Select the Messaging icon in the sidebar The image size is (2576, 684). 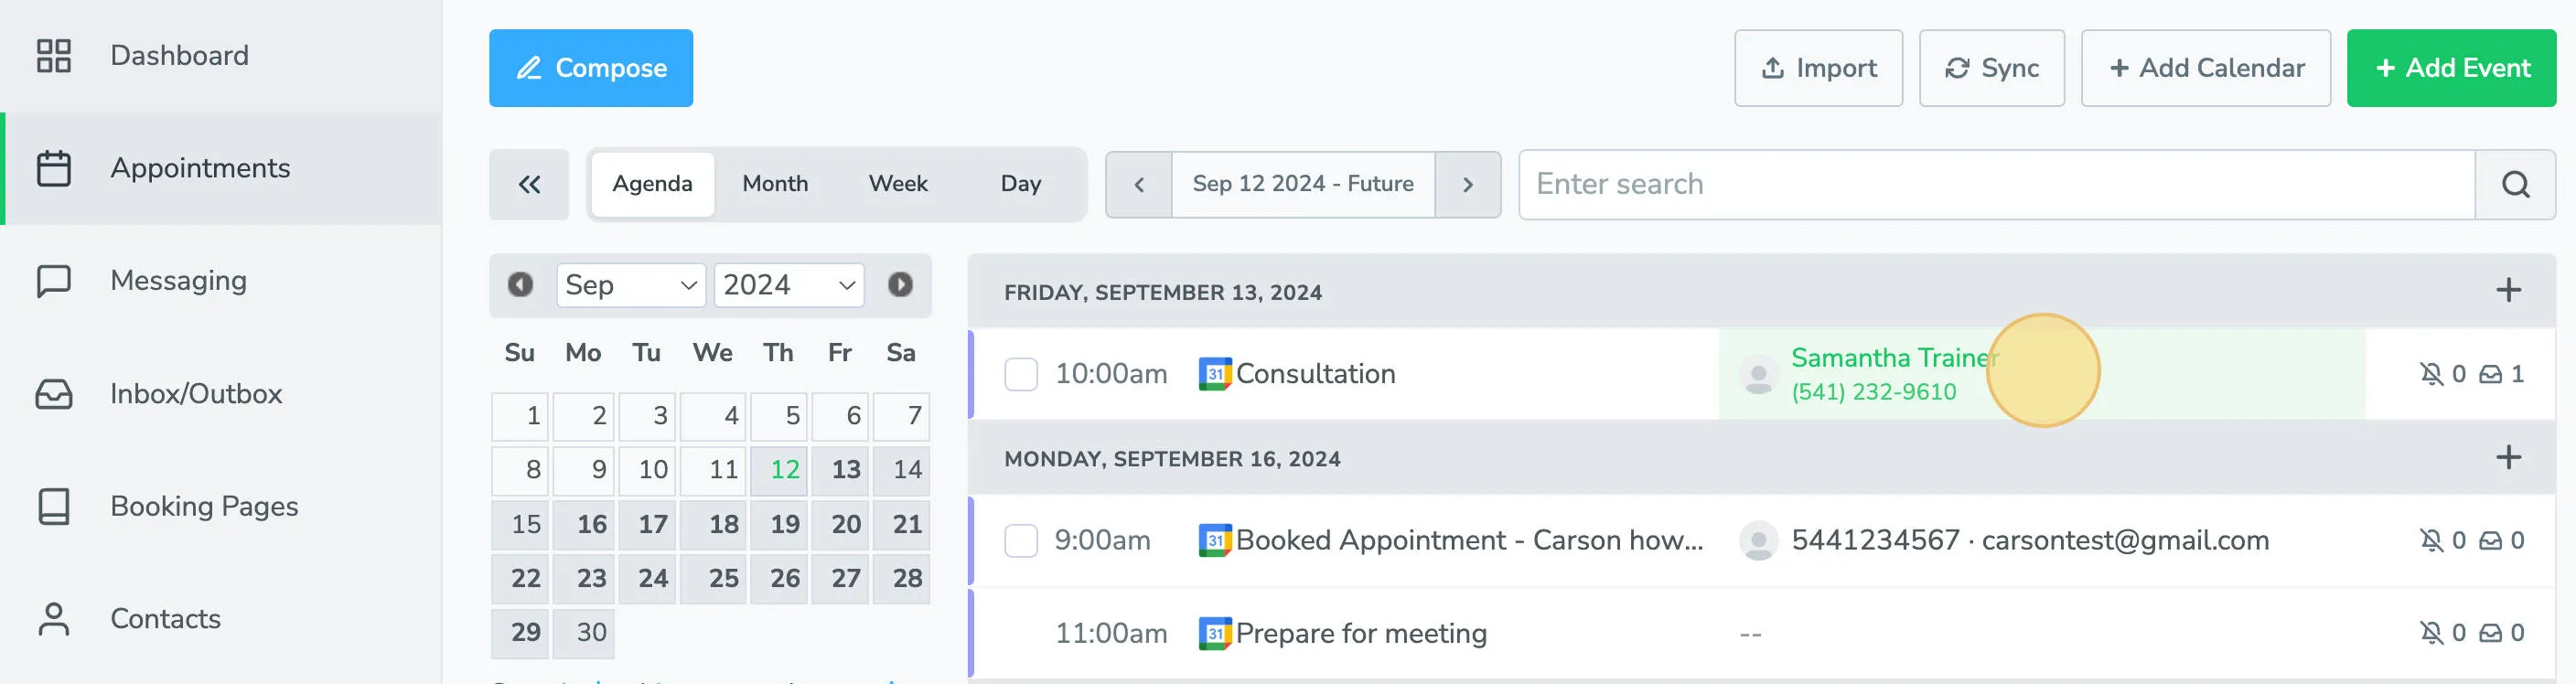point(52,280)
